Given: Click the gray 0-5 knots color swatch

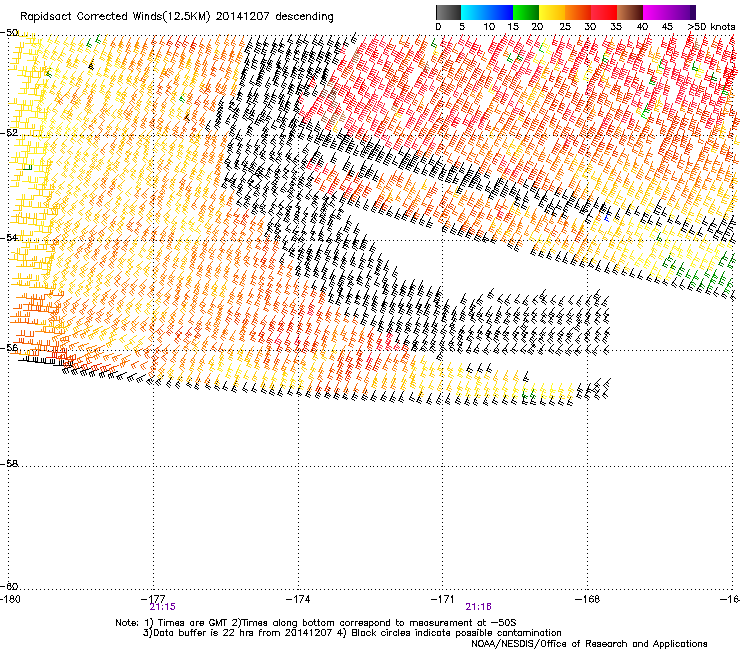Looking at the screenshot, I should pos(448,12).
